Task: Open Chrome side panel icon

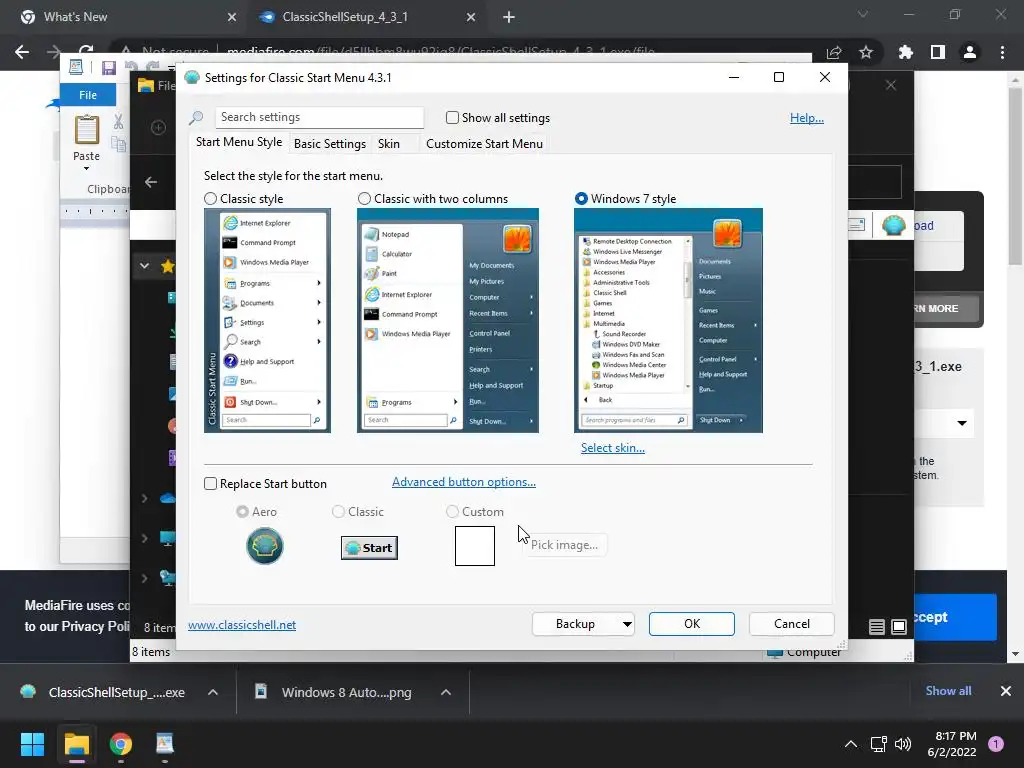Action: click(938, 52)
